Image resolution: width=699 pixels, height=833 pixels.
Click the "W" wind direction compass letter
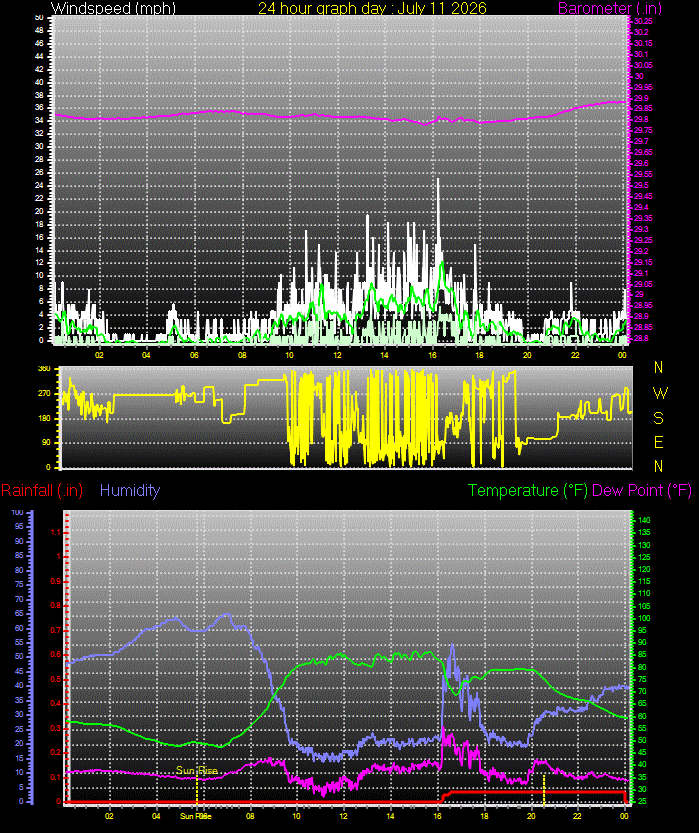[660, 393]
